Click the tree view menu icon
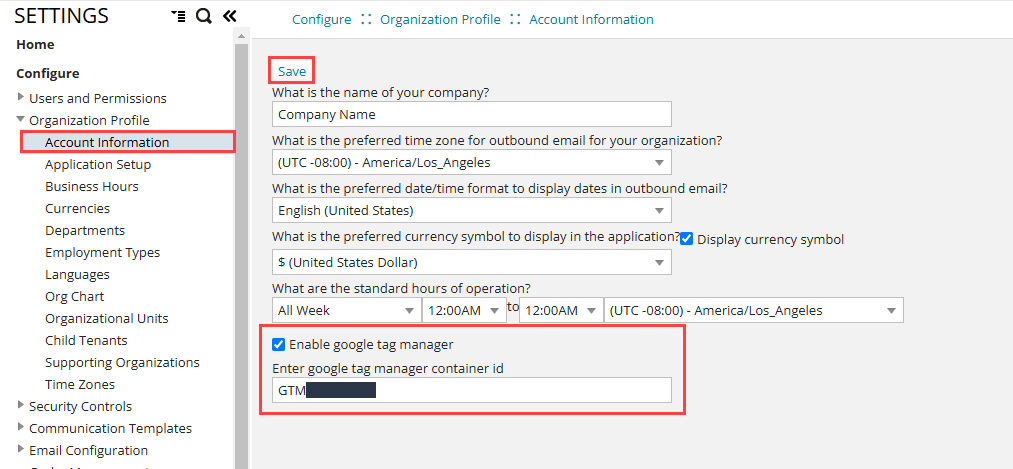The height and width of the screenshot is (469, 1013). coord(178,16)
